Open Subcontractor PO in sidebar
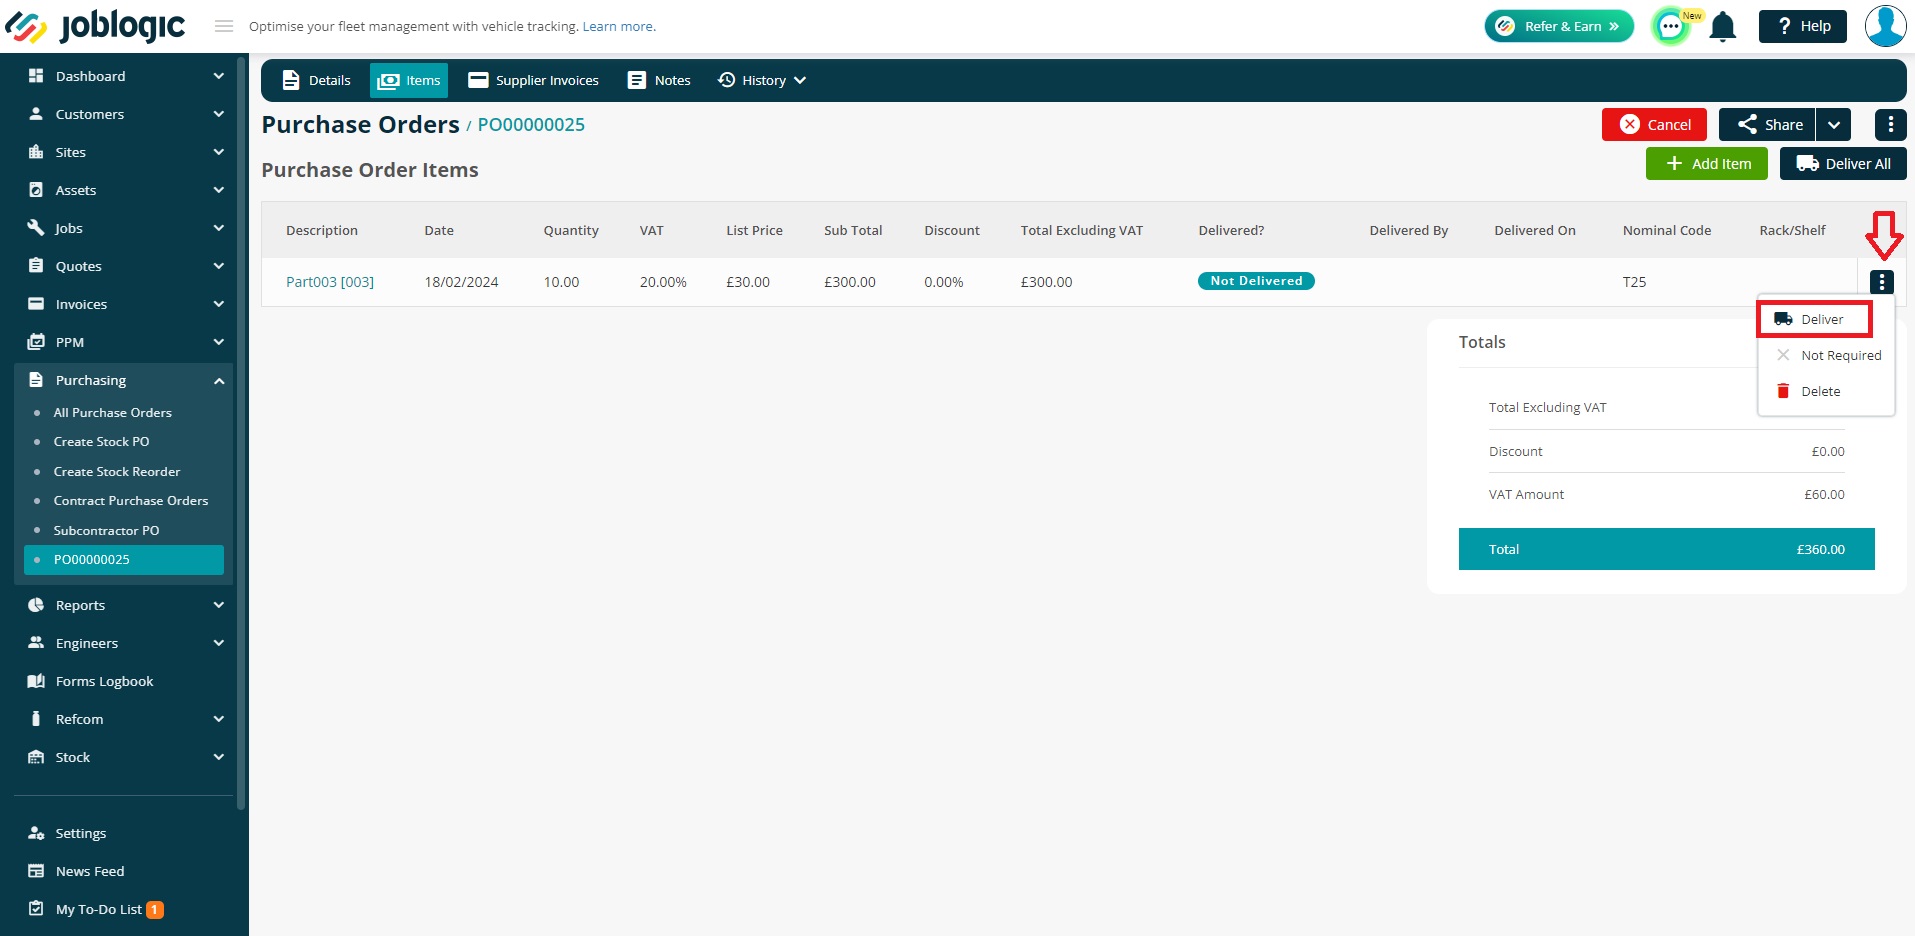This screenshot has height=936, width=1915. tap(107, 531)
